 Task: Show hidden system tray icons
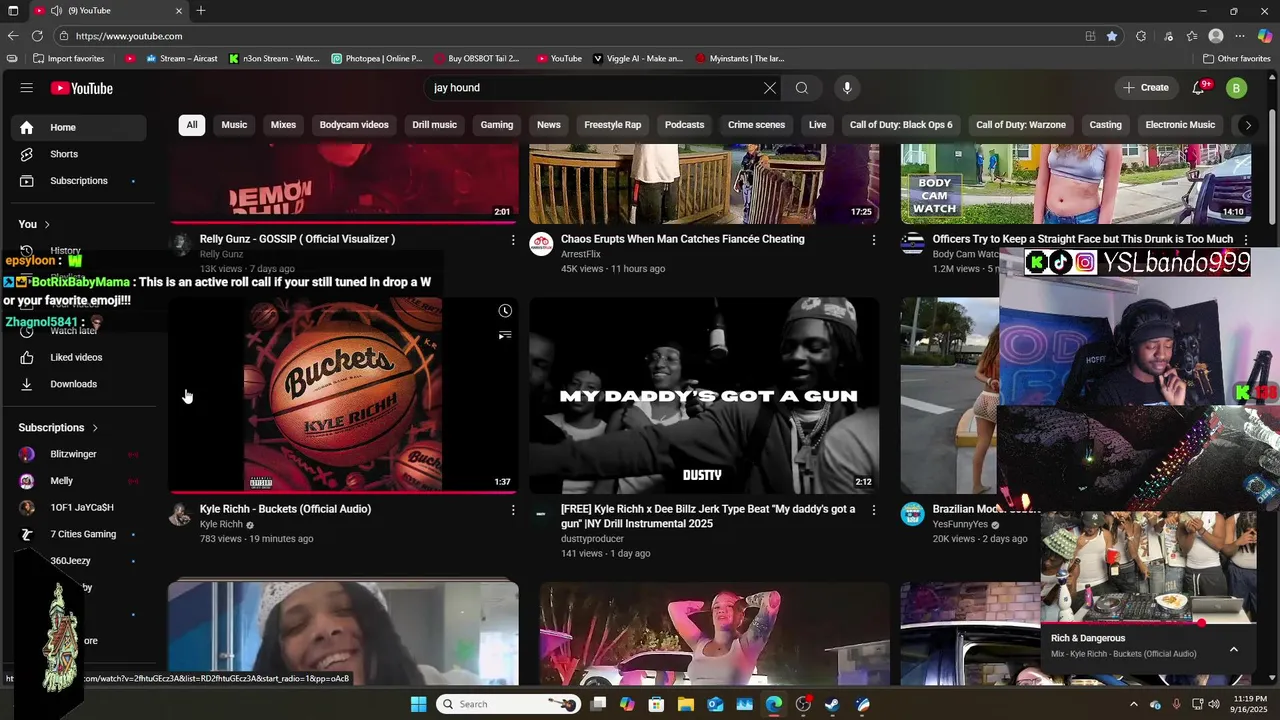[x=1133, y=704]
